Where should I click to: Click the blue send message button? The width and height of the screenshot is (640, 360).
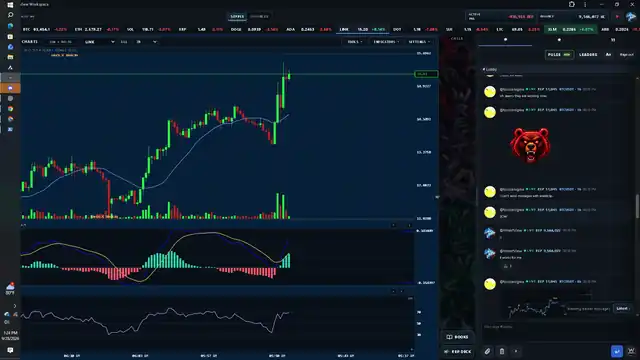click(617, 351)
